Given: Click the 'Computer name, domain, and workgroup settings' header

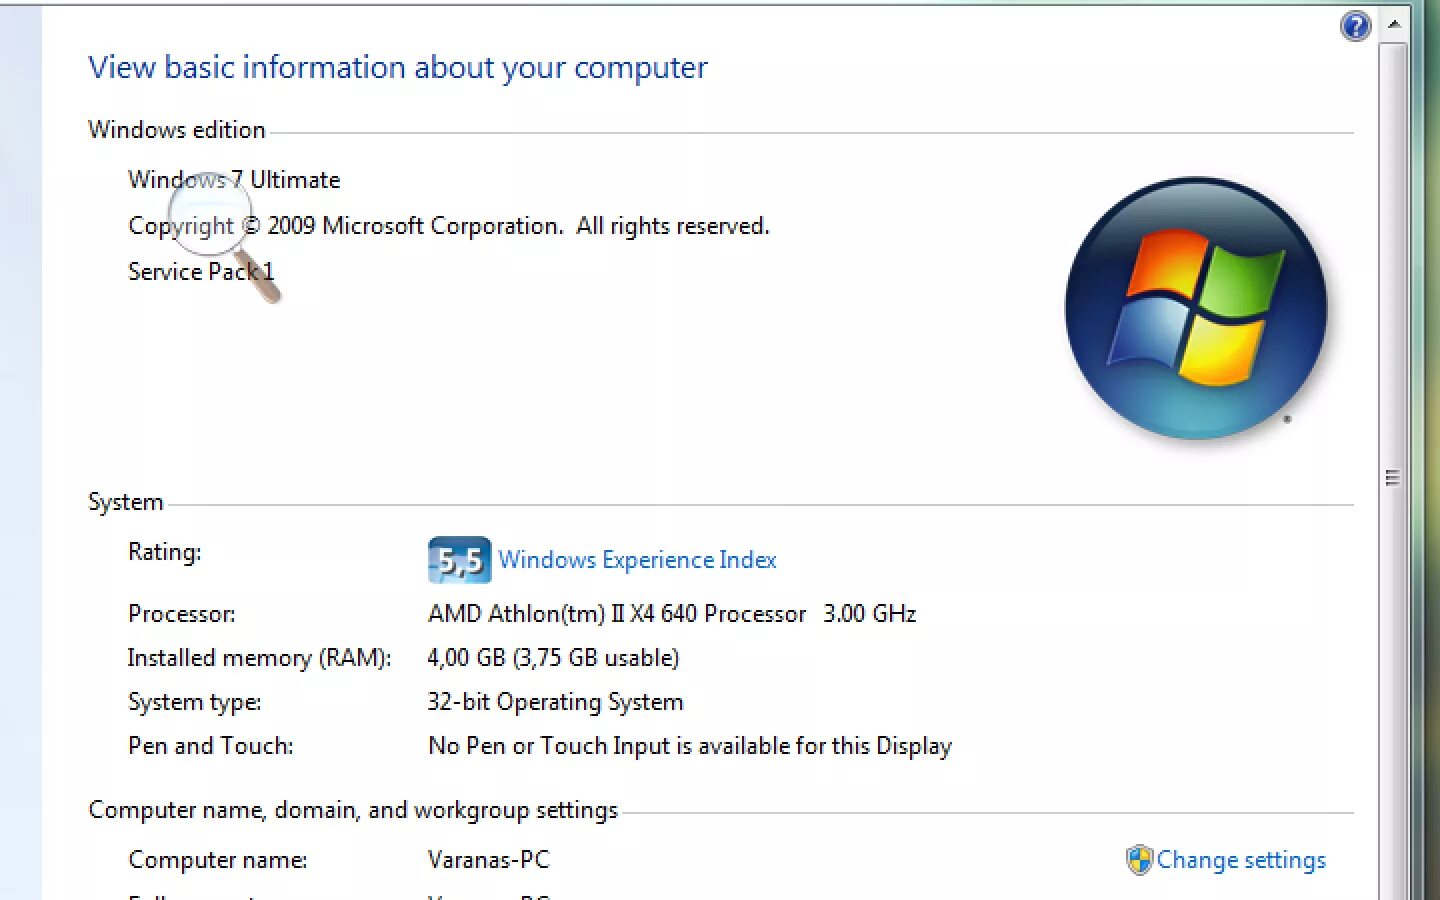Looking at the screenshot, I should 353,810.
